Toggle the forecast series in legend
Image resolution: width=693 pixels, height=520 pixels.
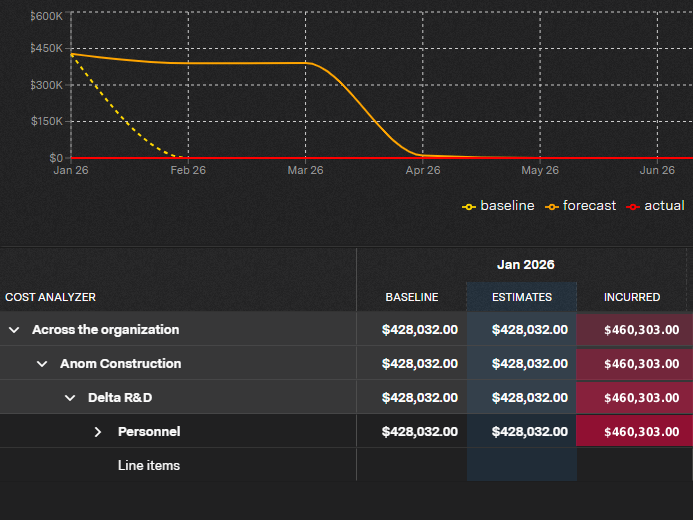click(x=580, y=206)
